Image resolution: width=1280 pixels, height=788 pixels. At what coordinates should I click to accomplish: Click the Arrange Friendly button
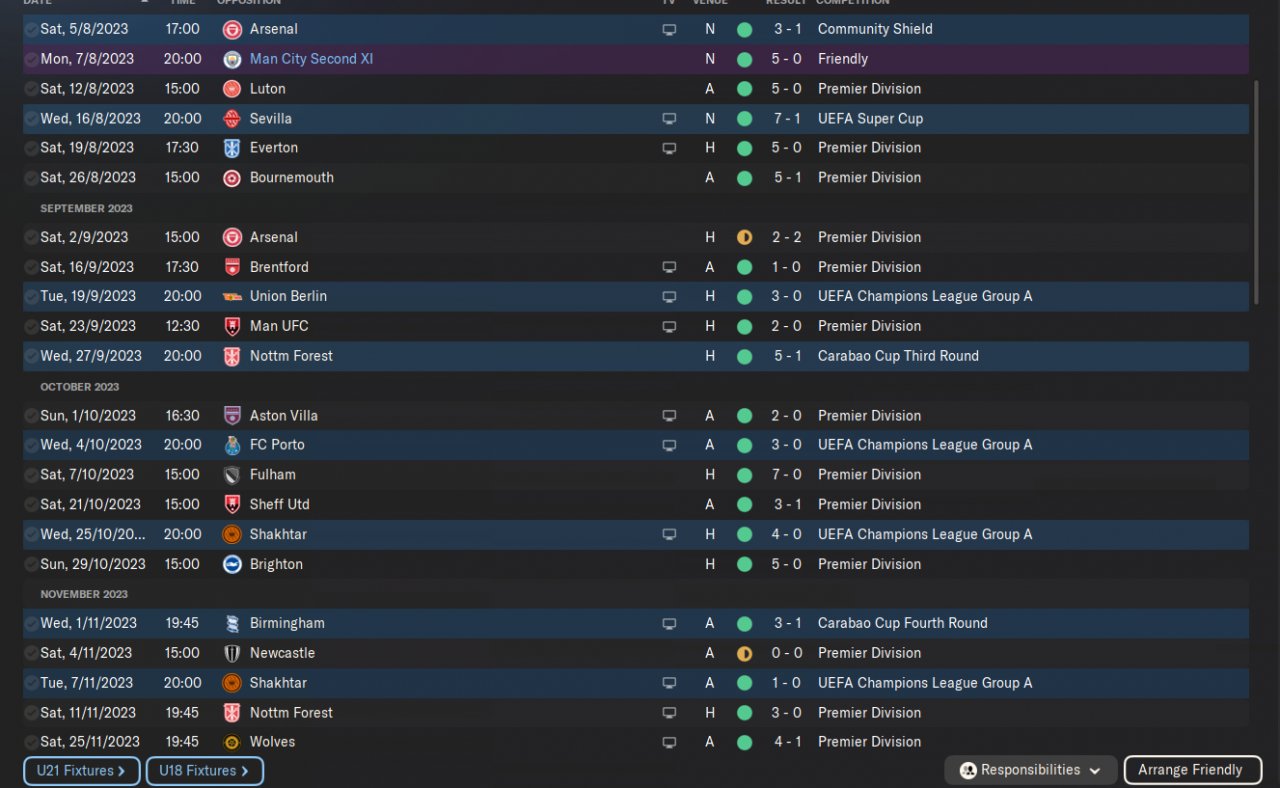click(x=1190, y=770)
